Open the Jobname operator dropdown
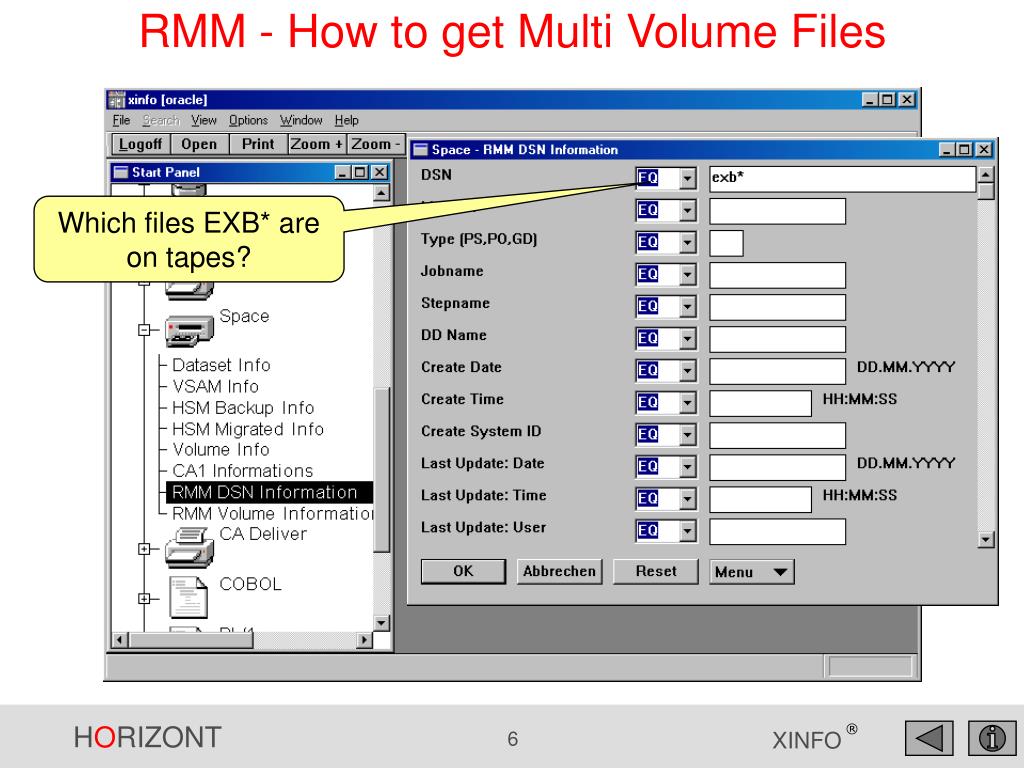Image resolution: width=1024 pixels, height=768 pixels. 687,274
